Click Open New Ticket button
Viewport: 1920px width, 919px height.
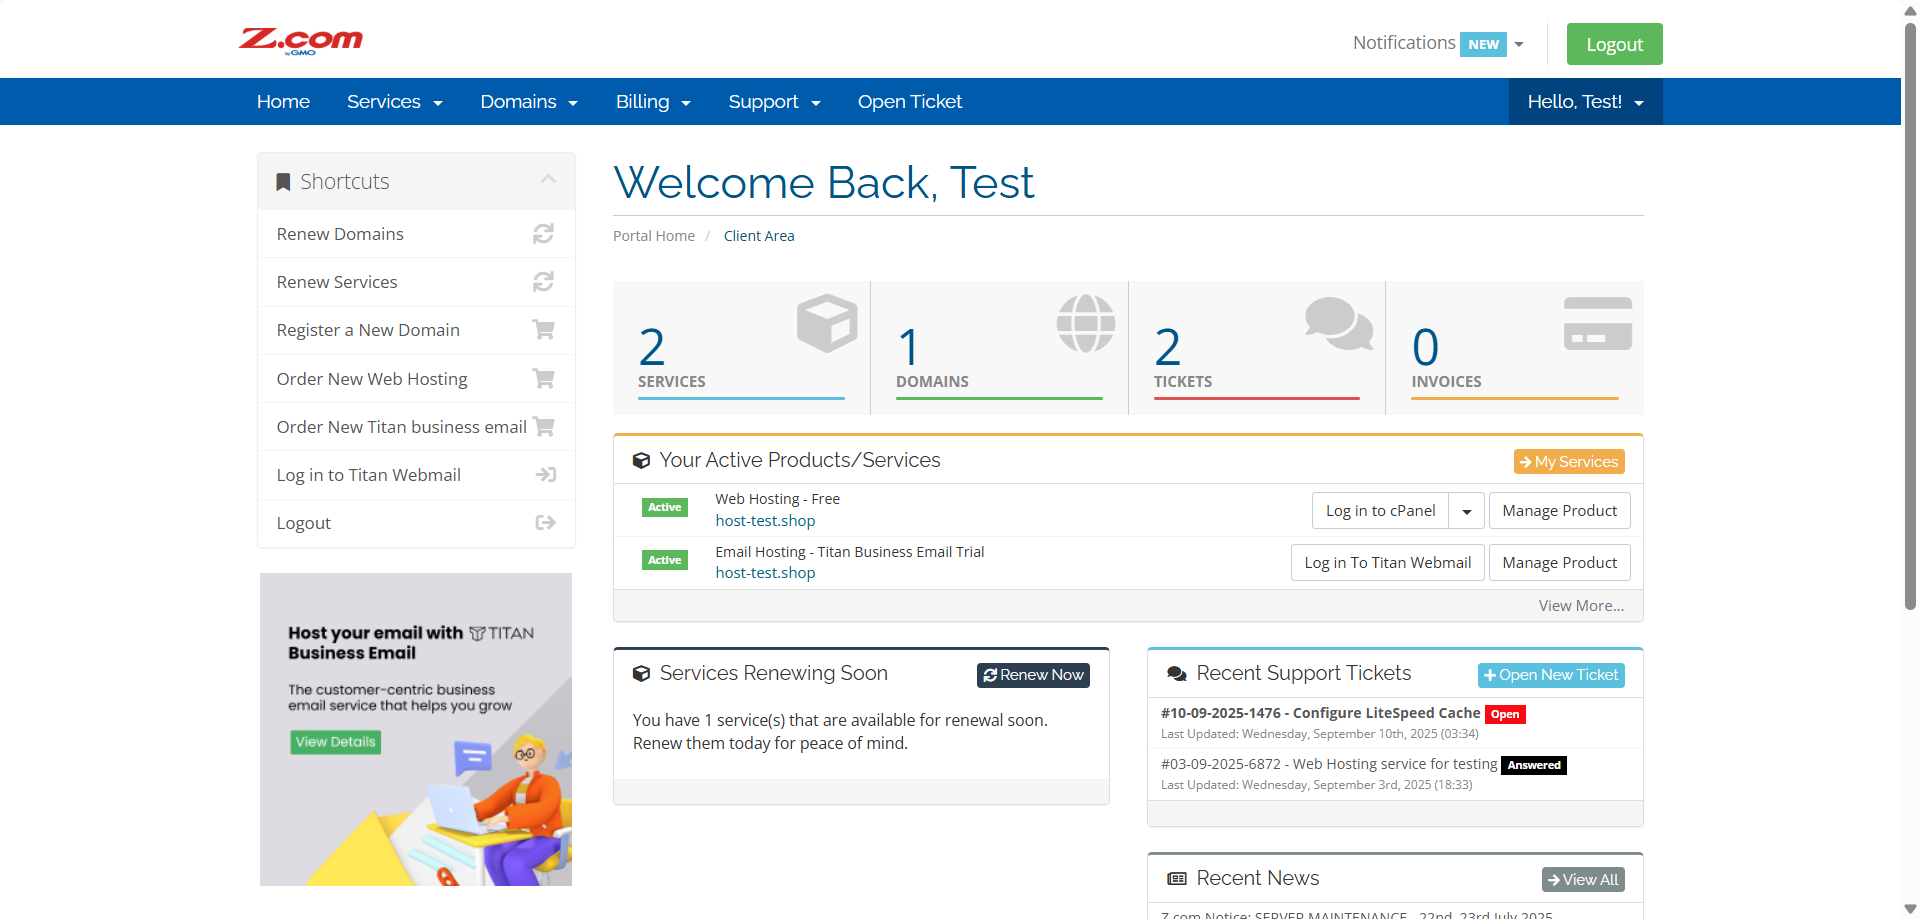click(1551, 675)
